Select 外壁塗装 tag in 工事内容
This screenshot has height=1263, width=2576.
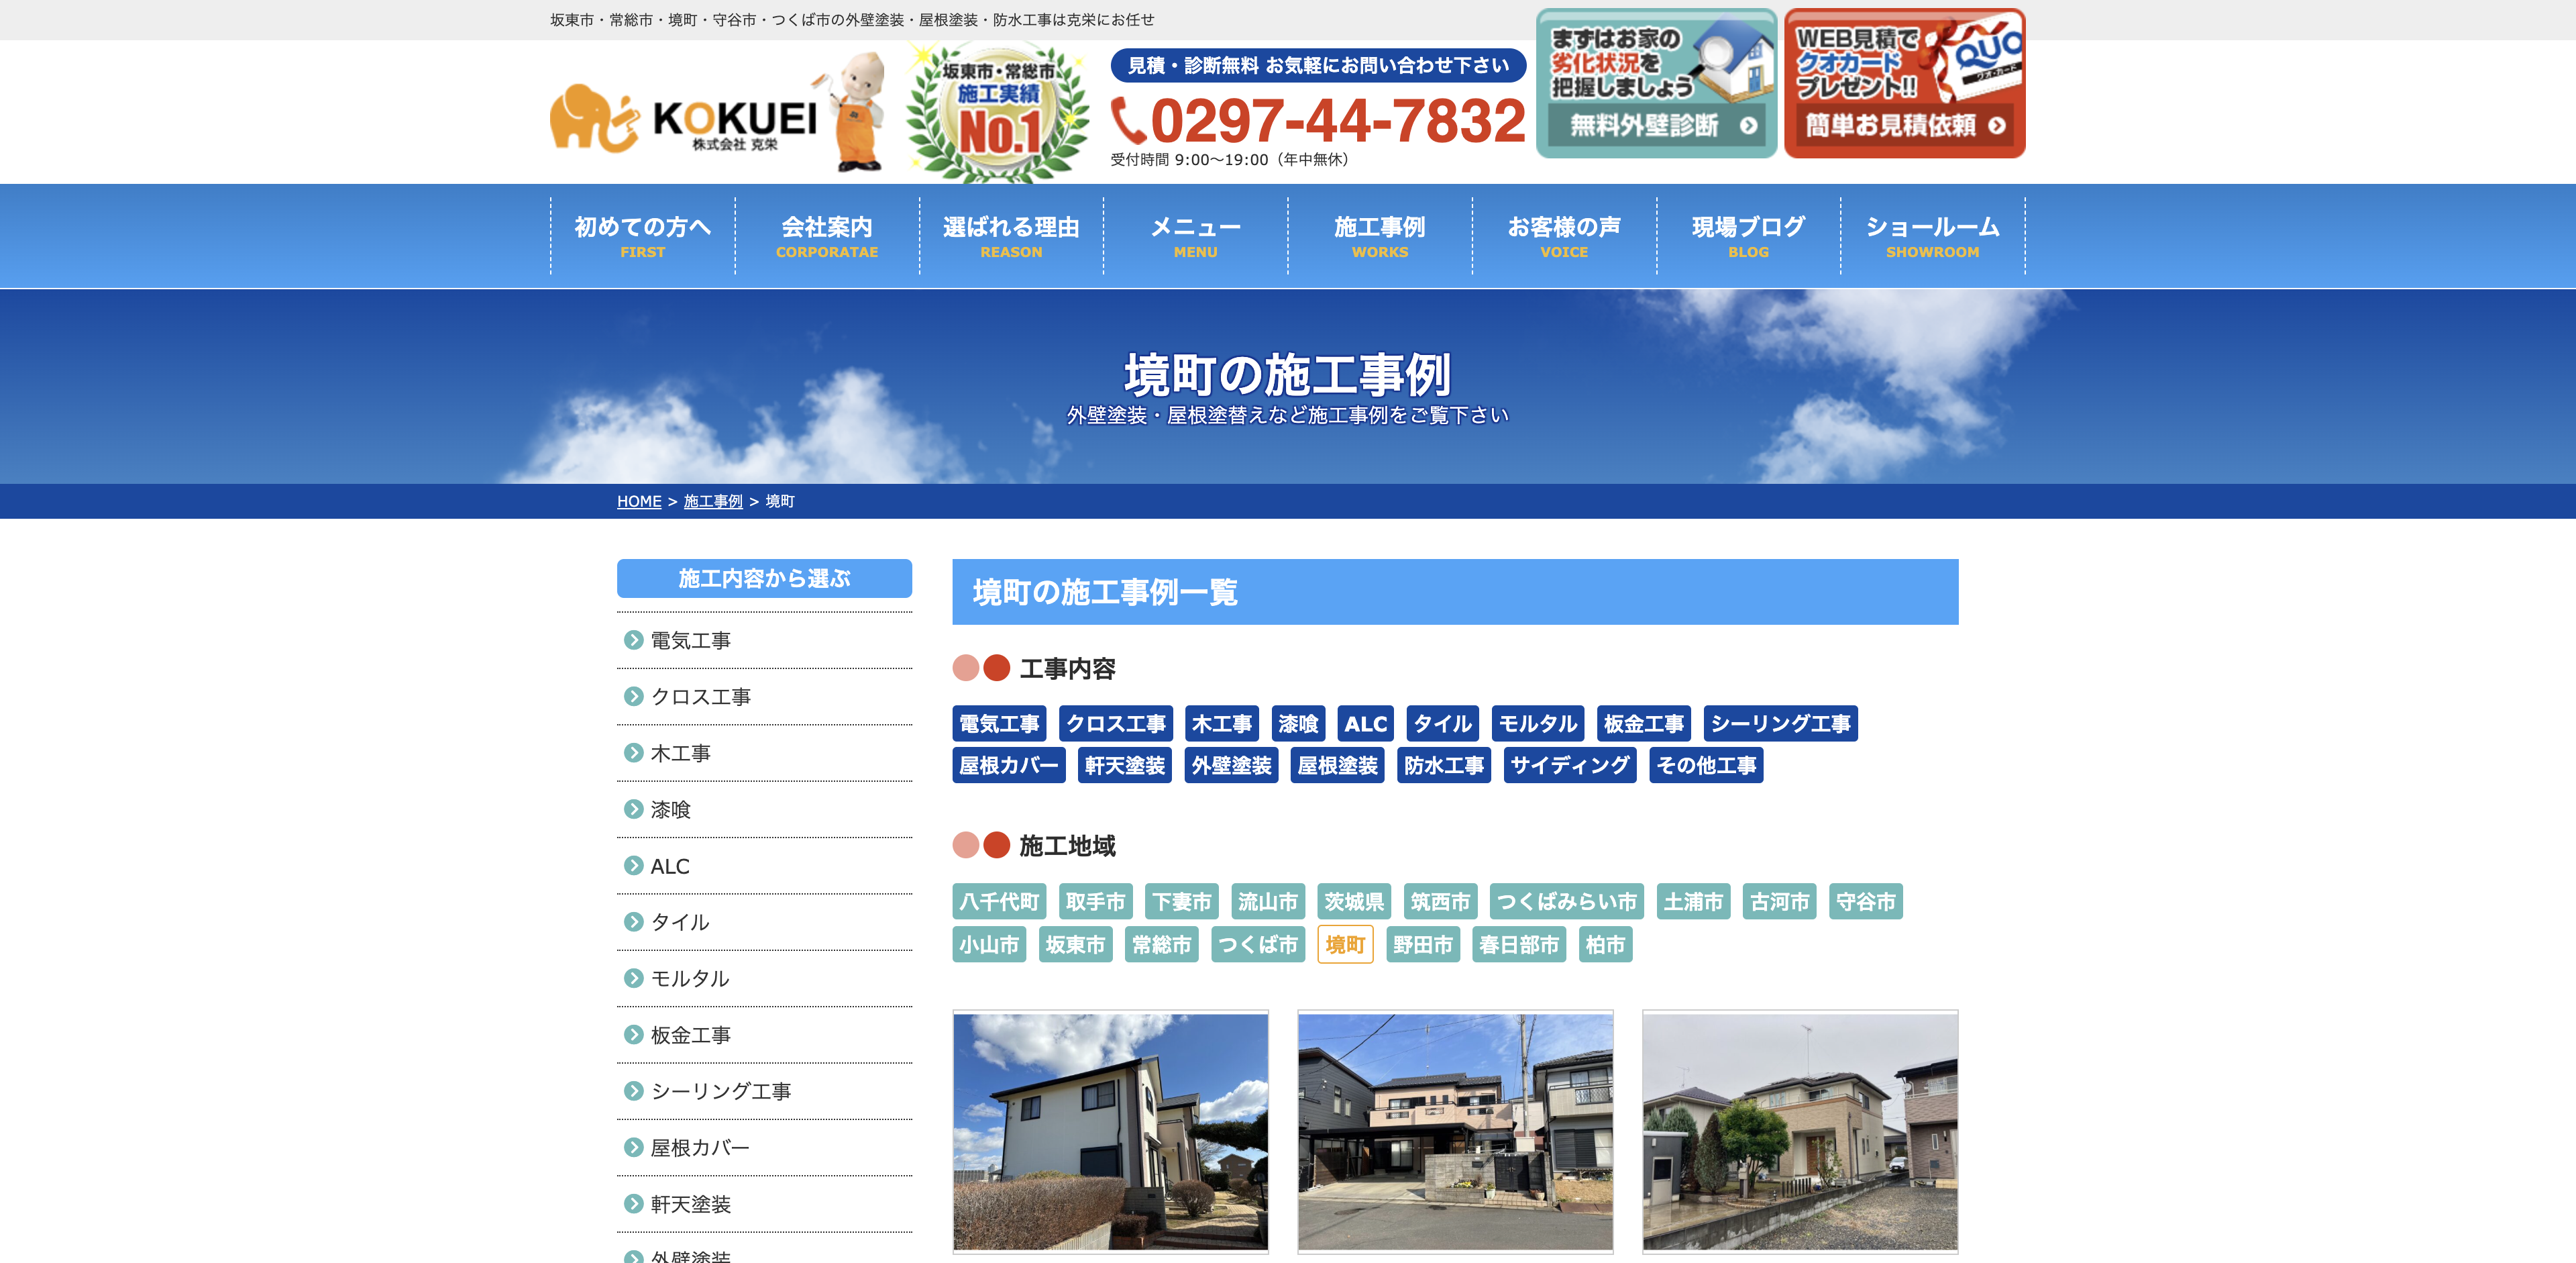click(x=1231, y=765)
